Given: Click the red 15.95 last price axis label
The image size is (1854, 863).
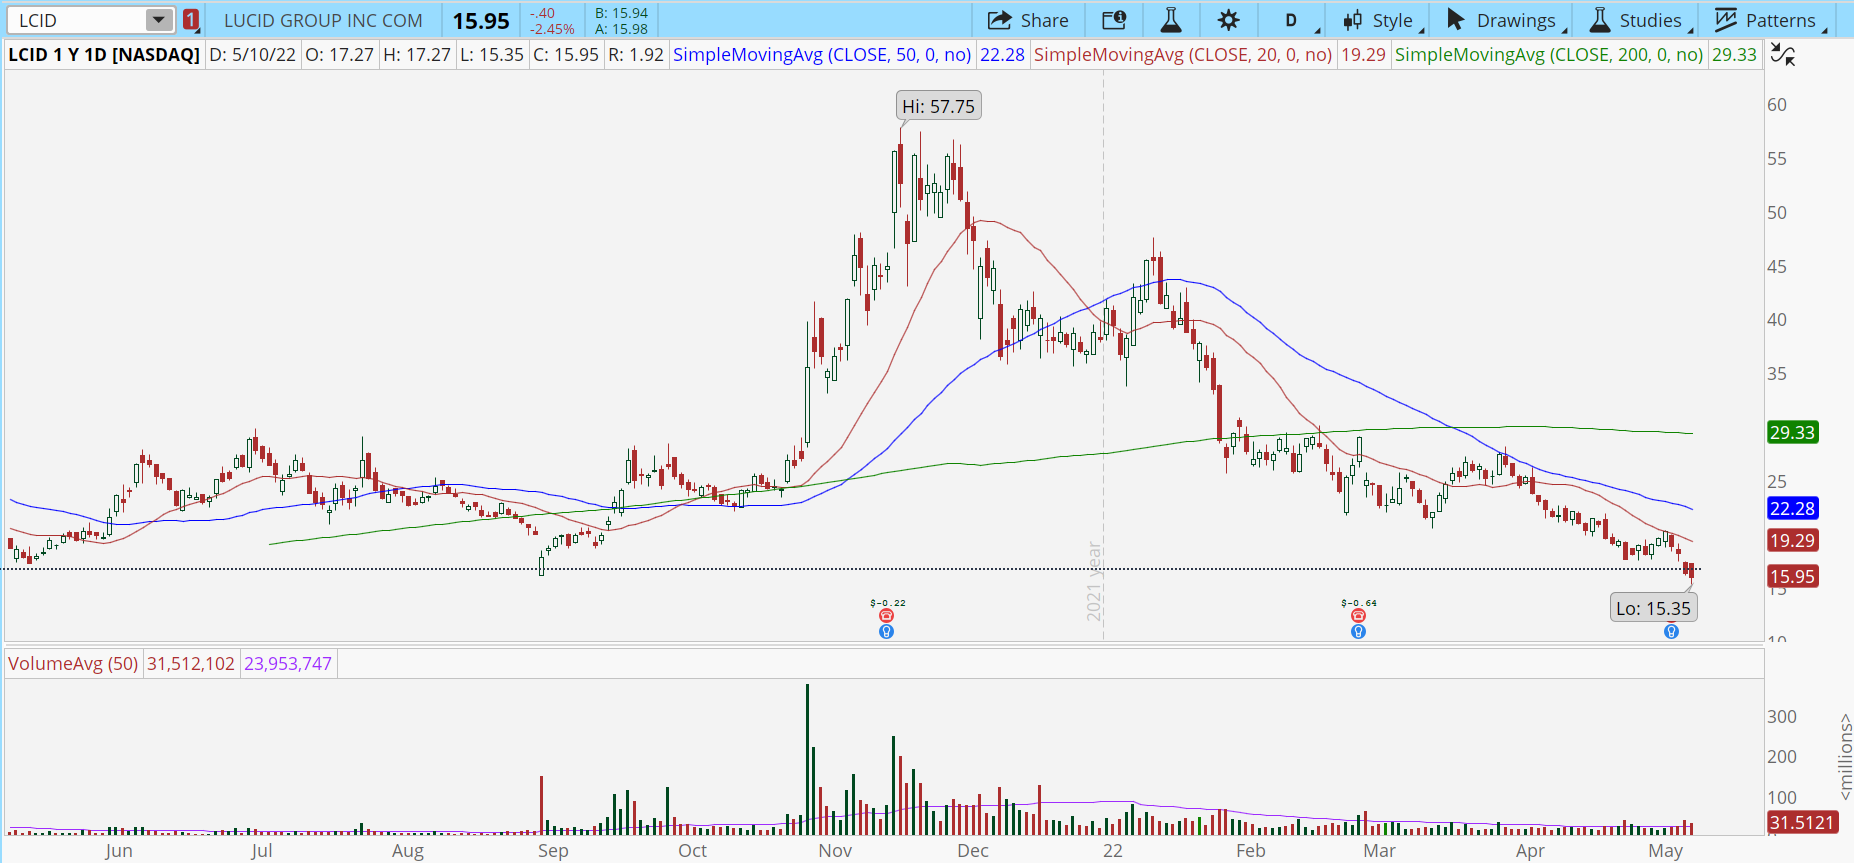Looking at the screenshot, I should [1792, 577].
